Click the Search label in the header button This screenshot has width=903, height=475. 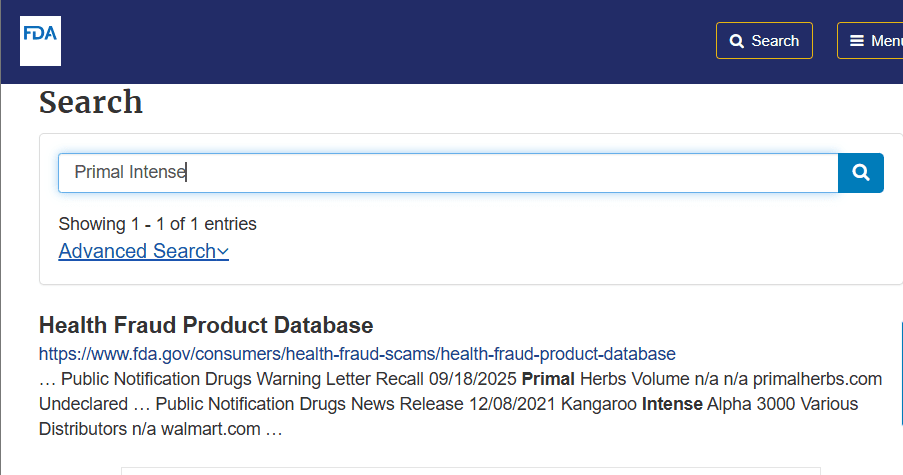pyautogui.click(x=775, y=41)
